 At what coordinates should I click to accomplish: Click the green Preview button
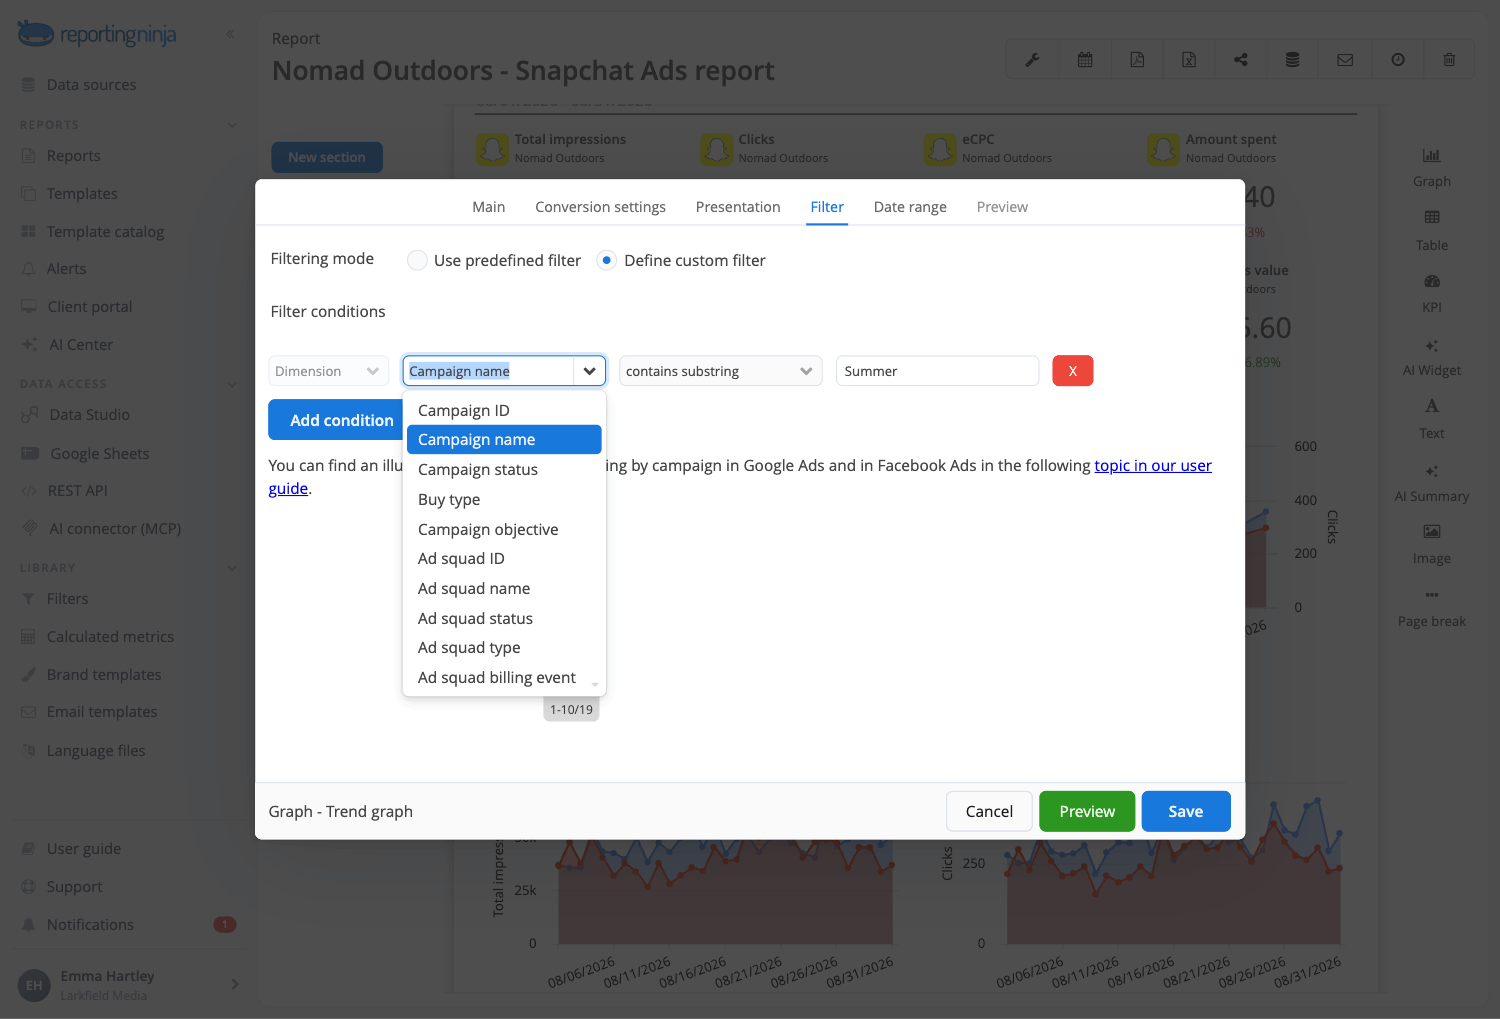pos(1087,812)
